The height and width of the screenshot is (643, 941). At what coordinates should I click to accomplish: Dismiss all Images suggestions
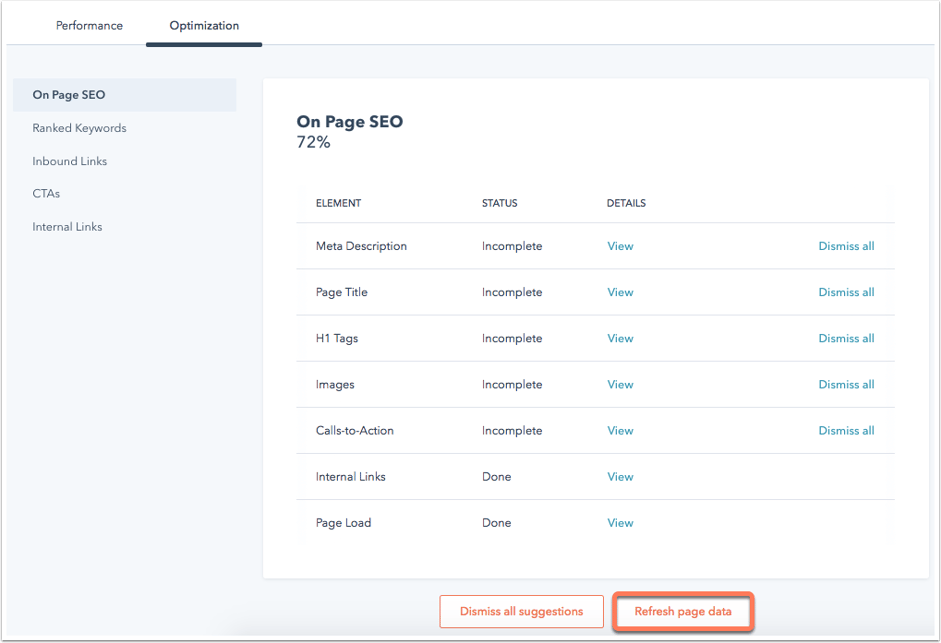tap(846, 384)
